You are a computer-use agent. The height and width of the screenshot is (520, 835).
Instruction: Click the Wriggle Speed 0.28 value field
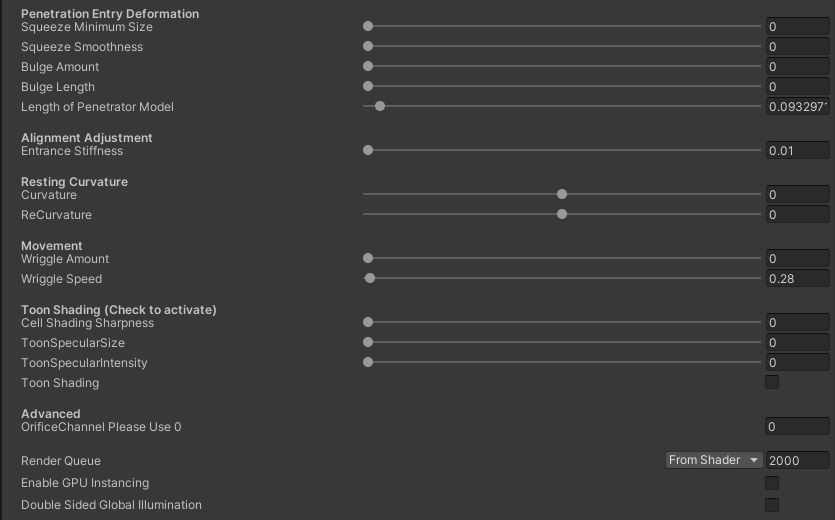(x=797, y=279)
